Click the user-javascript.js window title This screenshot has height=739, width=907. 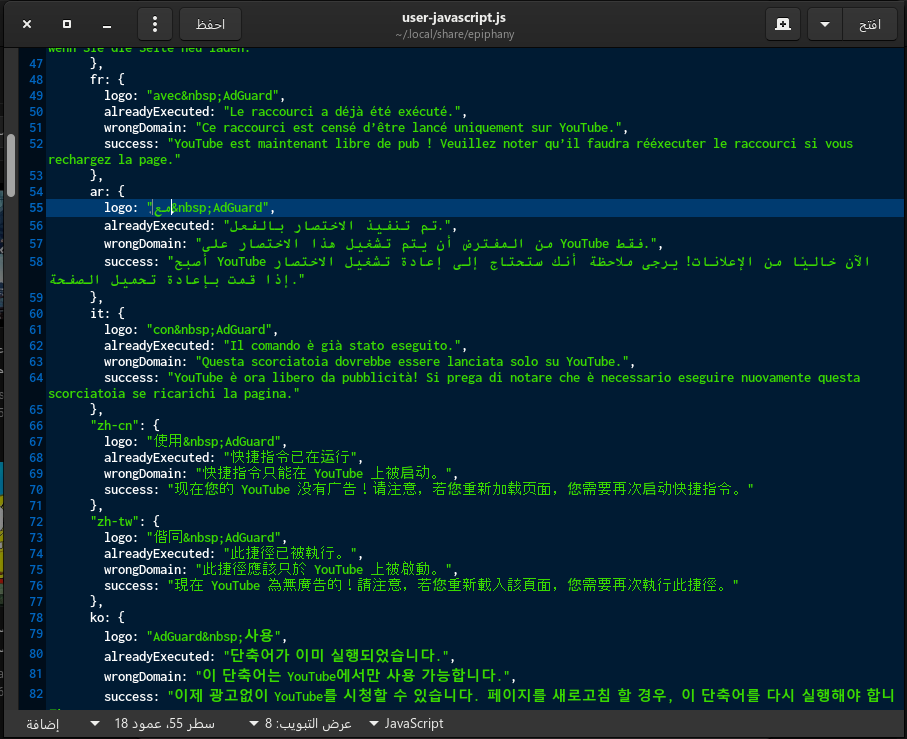pyautogui.click(x=452, y=16)
